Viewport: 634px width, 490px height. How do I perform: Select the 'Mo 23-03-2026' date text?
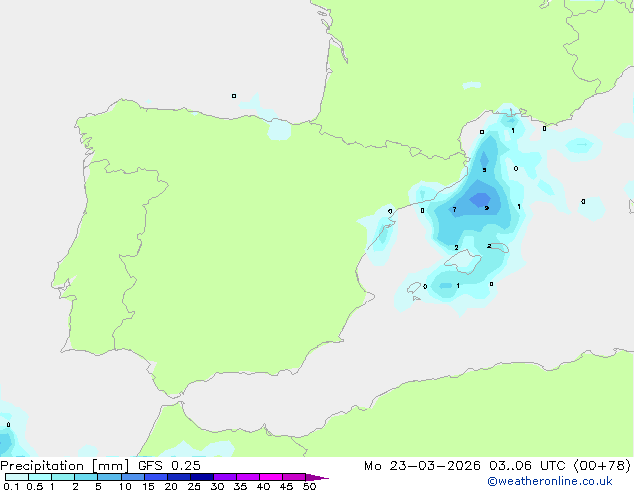(x=422, y=466)
